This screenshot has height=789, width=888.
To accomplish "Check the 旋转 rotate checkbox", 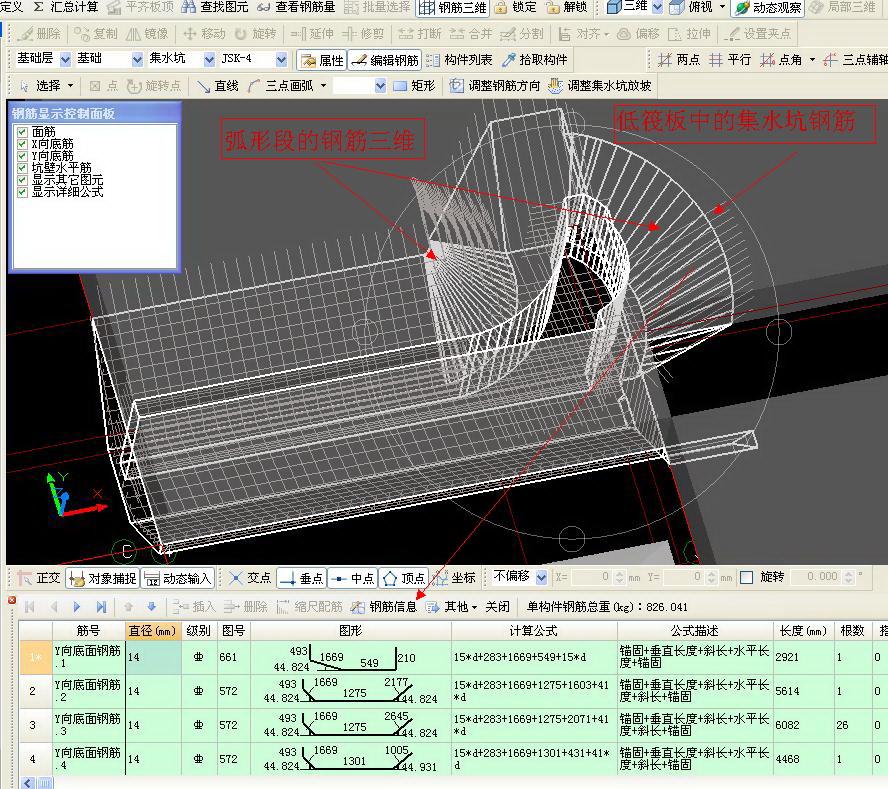I will pyautogui.click(x=746, y=577).
